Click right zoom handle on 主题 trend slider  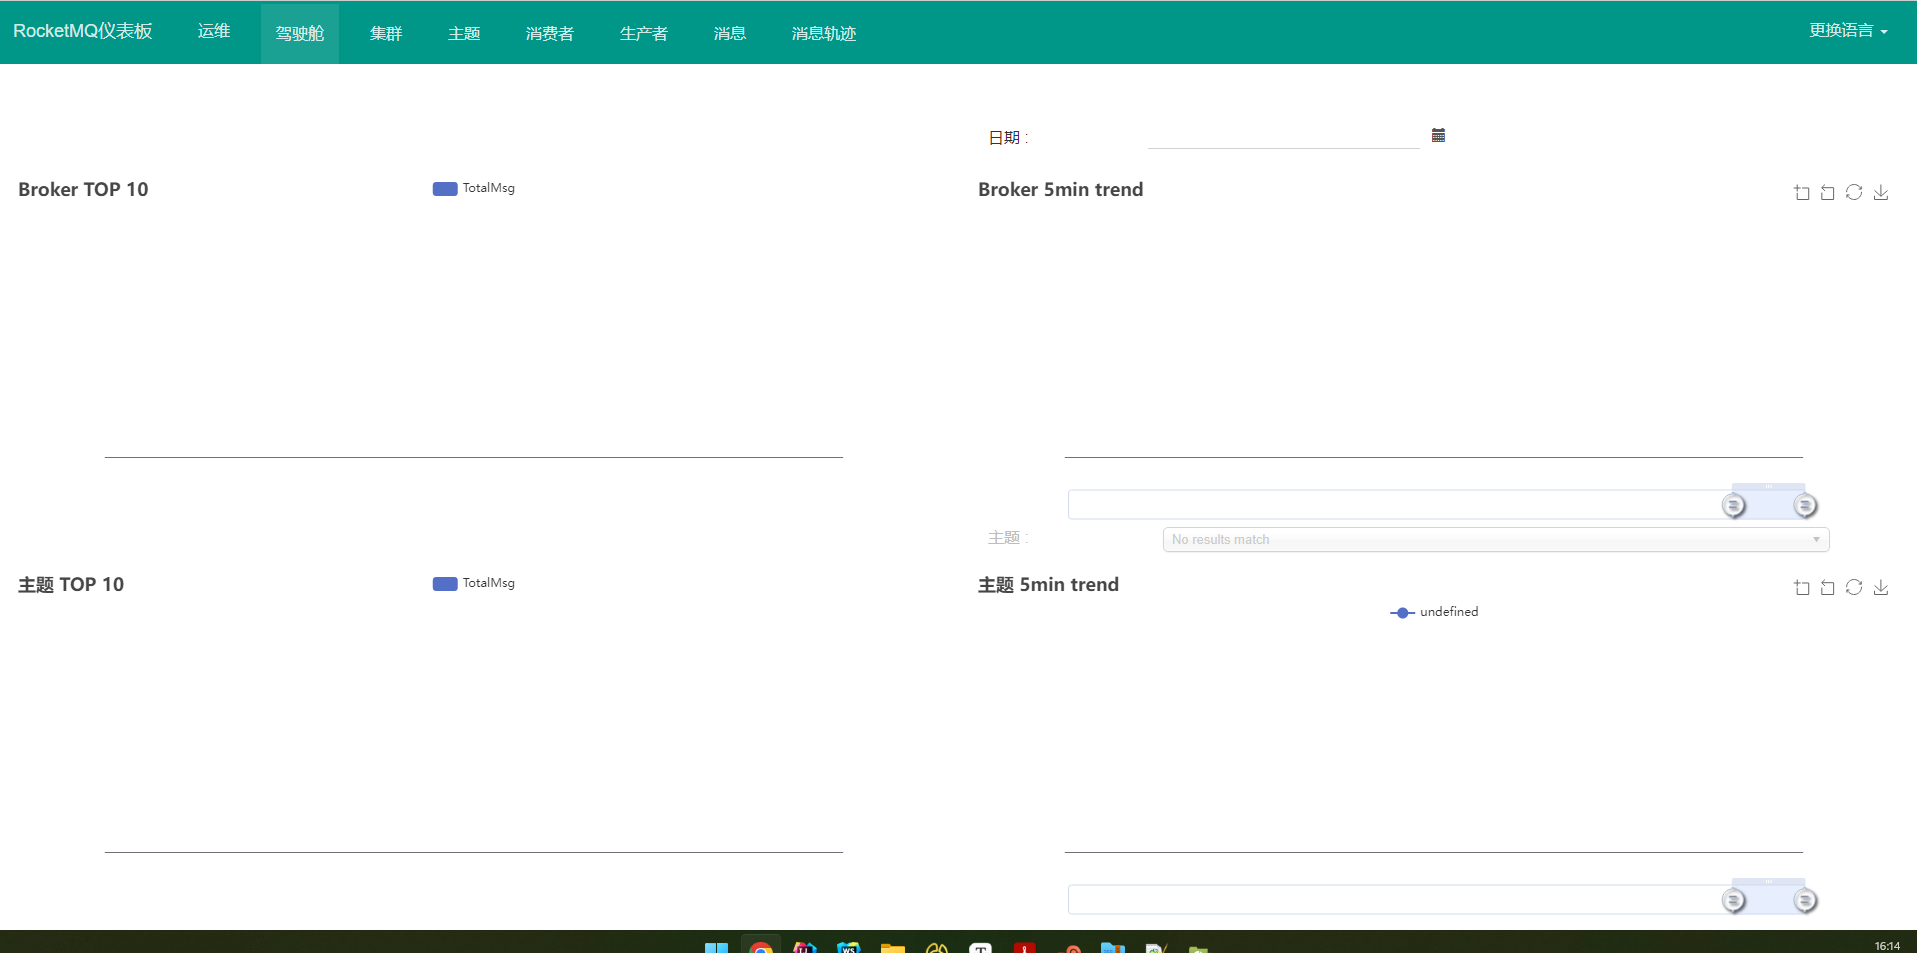tap(1805, 900)
